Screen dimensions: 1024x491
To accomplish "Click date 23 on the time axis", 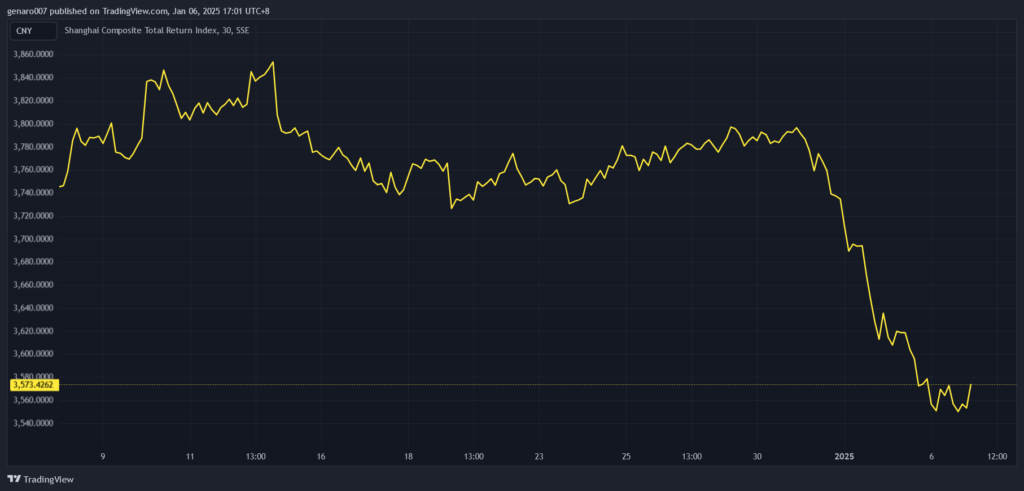I will [x=539, y=456].
